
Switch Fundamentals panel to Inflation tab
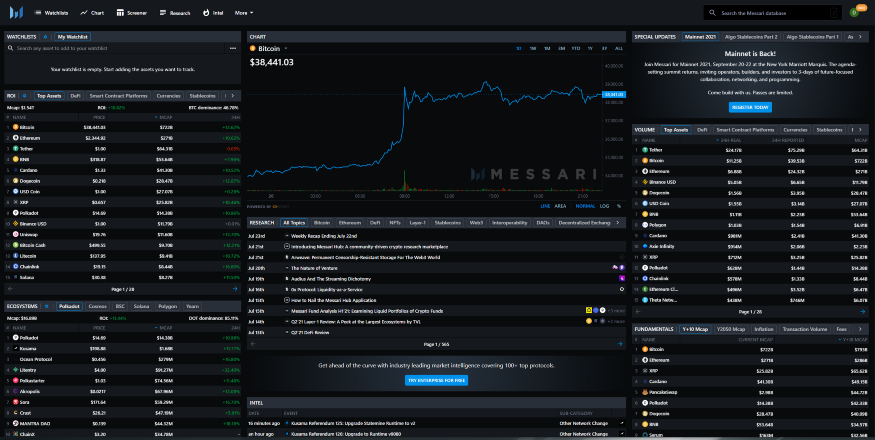[764, 329]
